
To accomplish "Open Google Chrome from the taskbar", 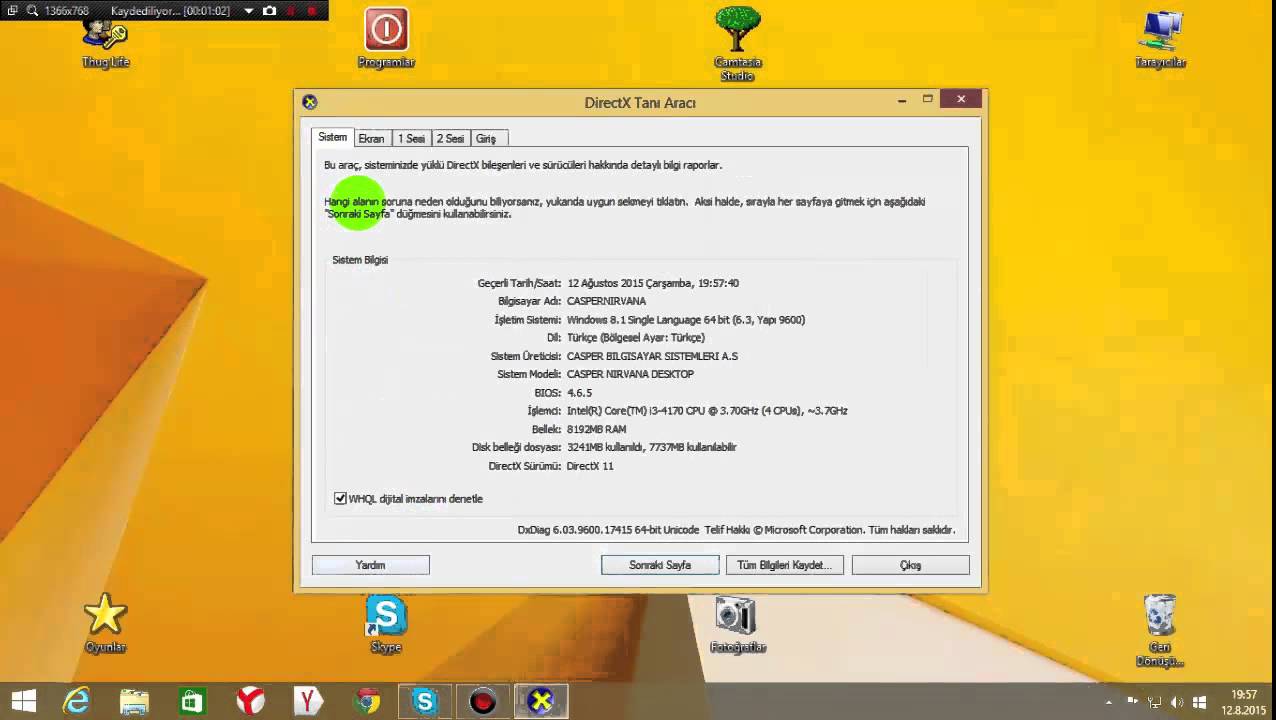I will coord(367,701).
